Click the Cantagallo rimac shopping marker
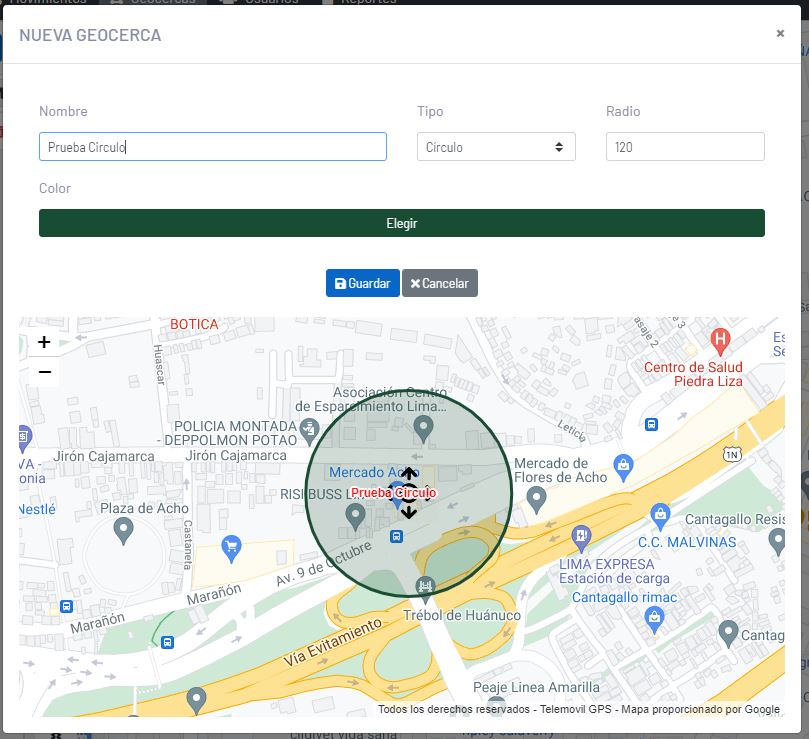 [654, 619]
